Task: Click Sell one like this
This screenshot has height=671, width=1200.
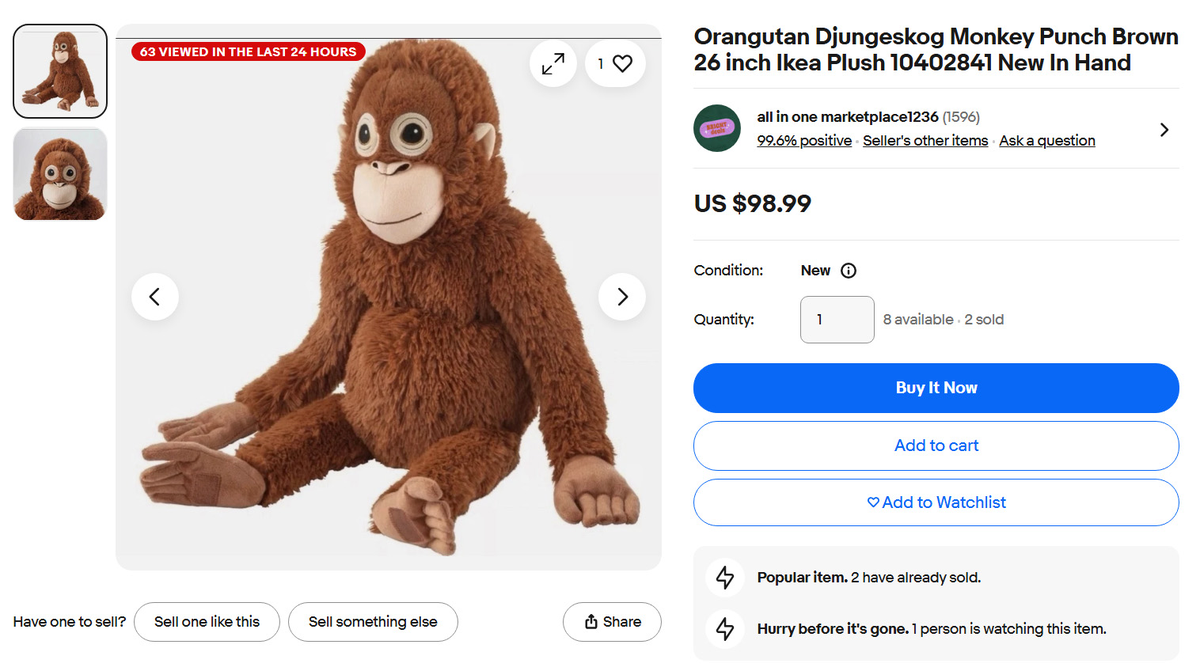Action: [x=207, y=622]
